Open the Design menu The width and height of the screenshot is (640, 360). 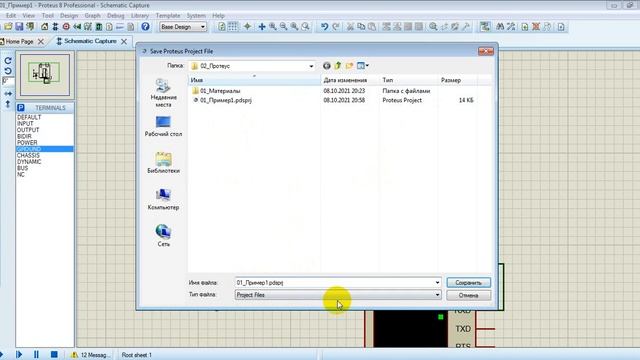pyautogui.click(x=69, y=16)
